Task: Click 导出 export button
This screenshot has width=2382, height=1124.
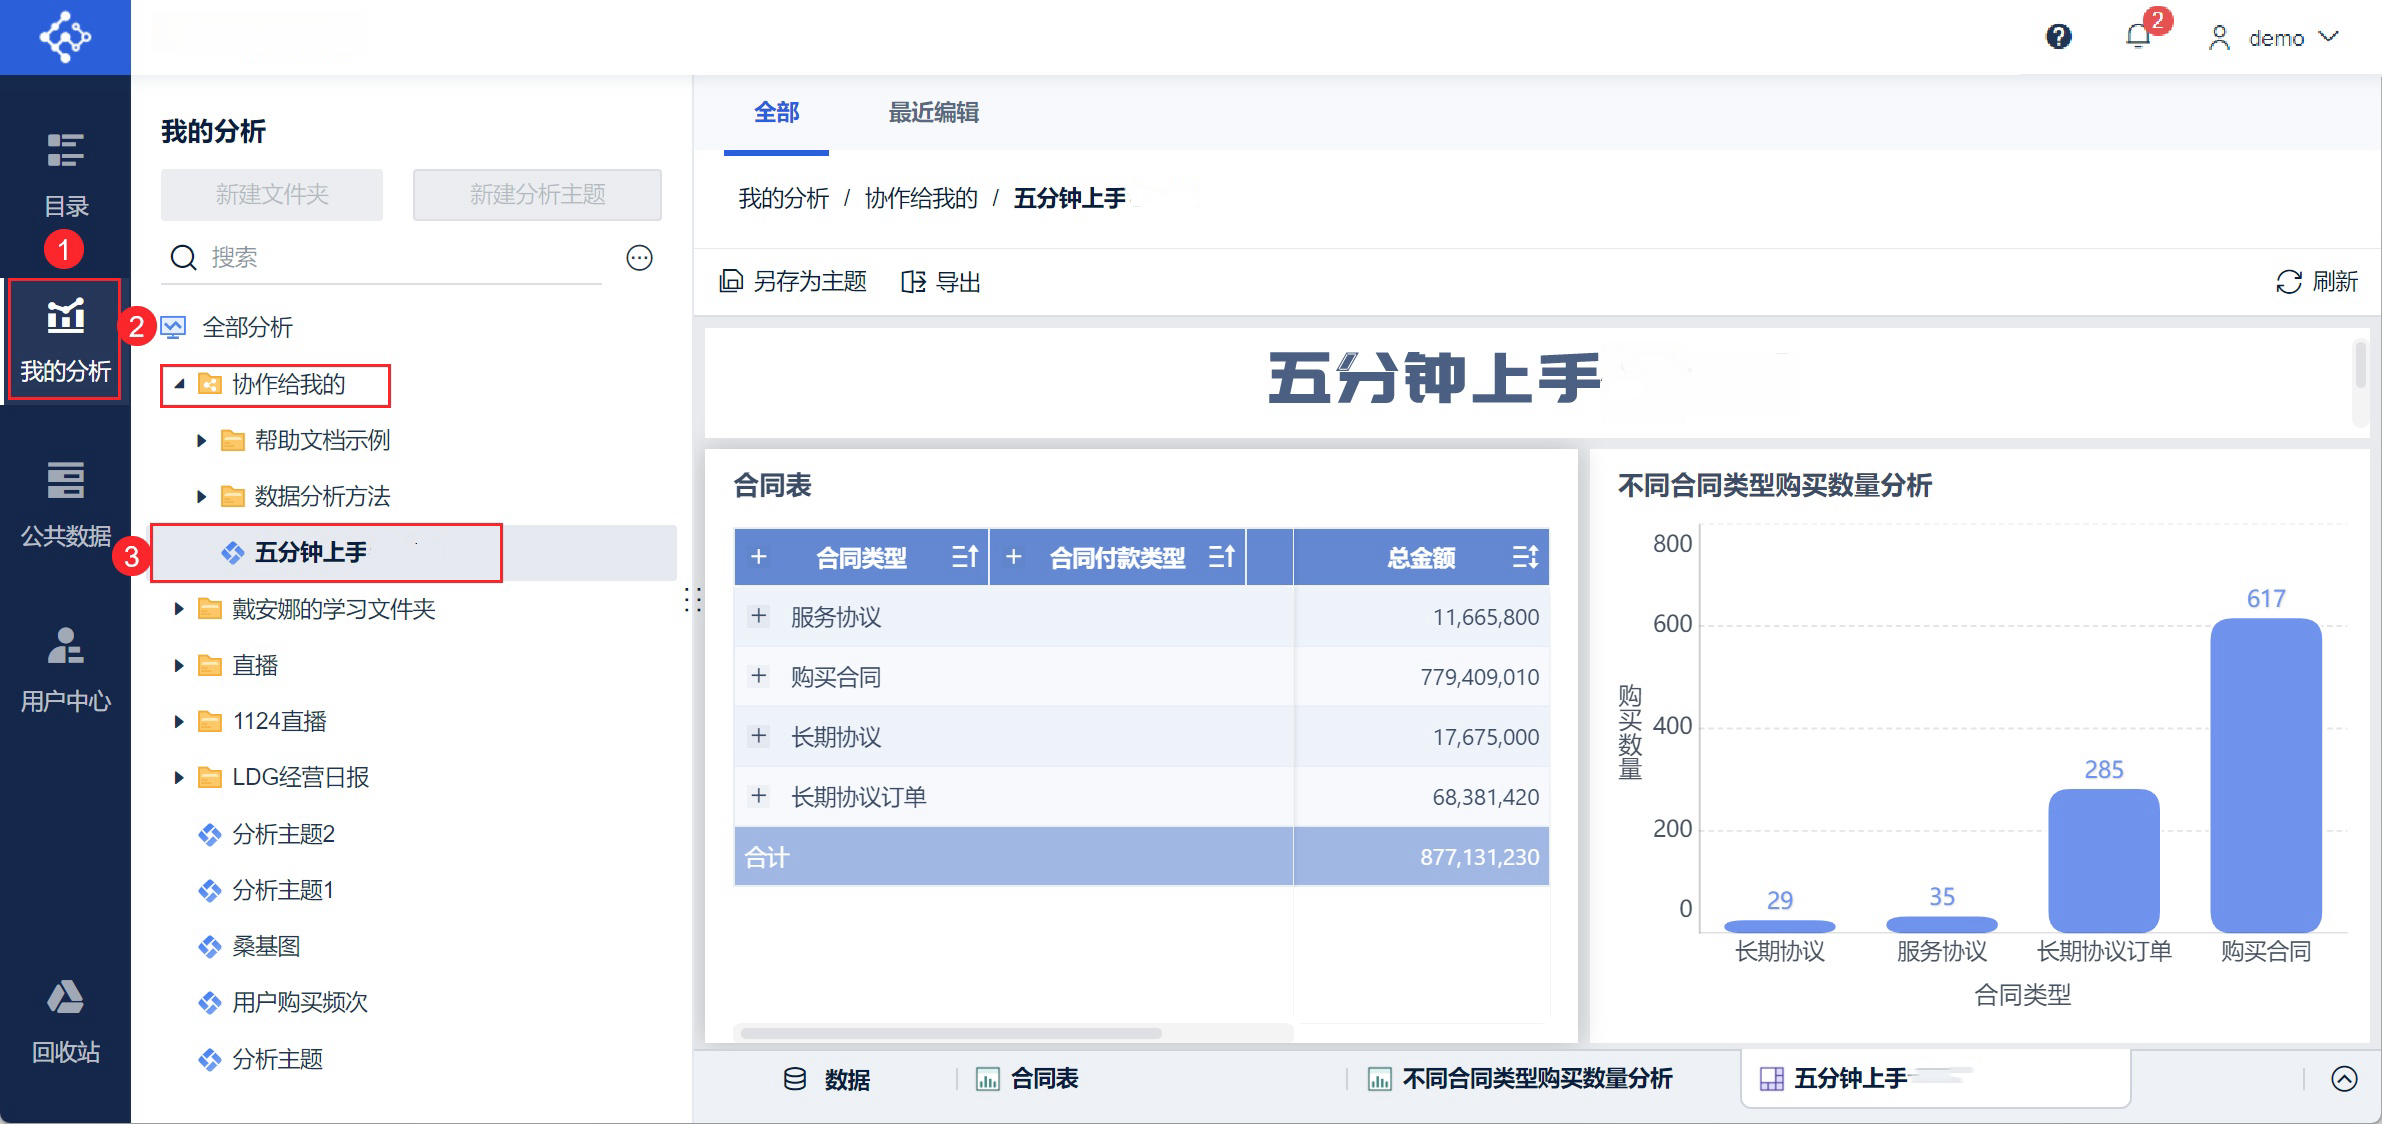Action: point(940,282)
